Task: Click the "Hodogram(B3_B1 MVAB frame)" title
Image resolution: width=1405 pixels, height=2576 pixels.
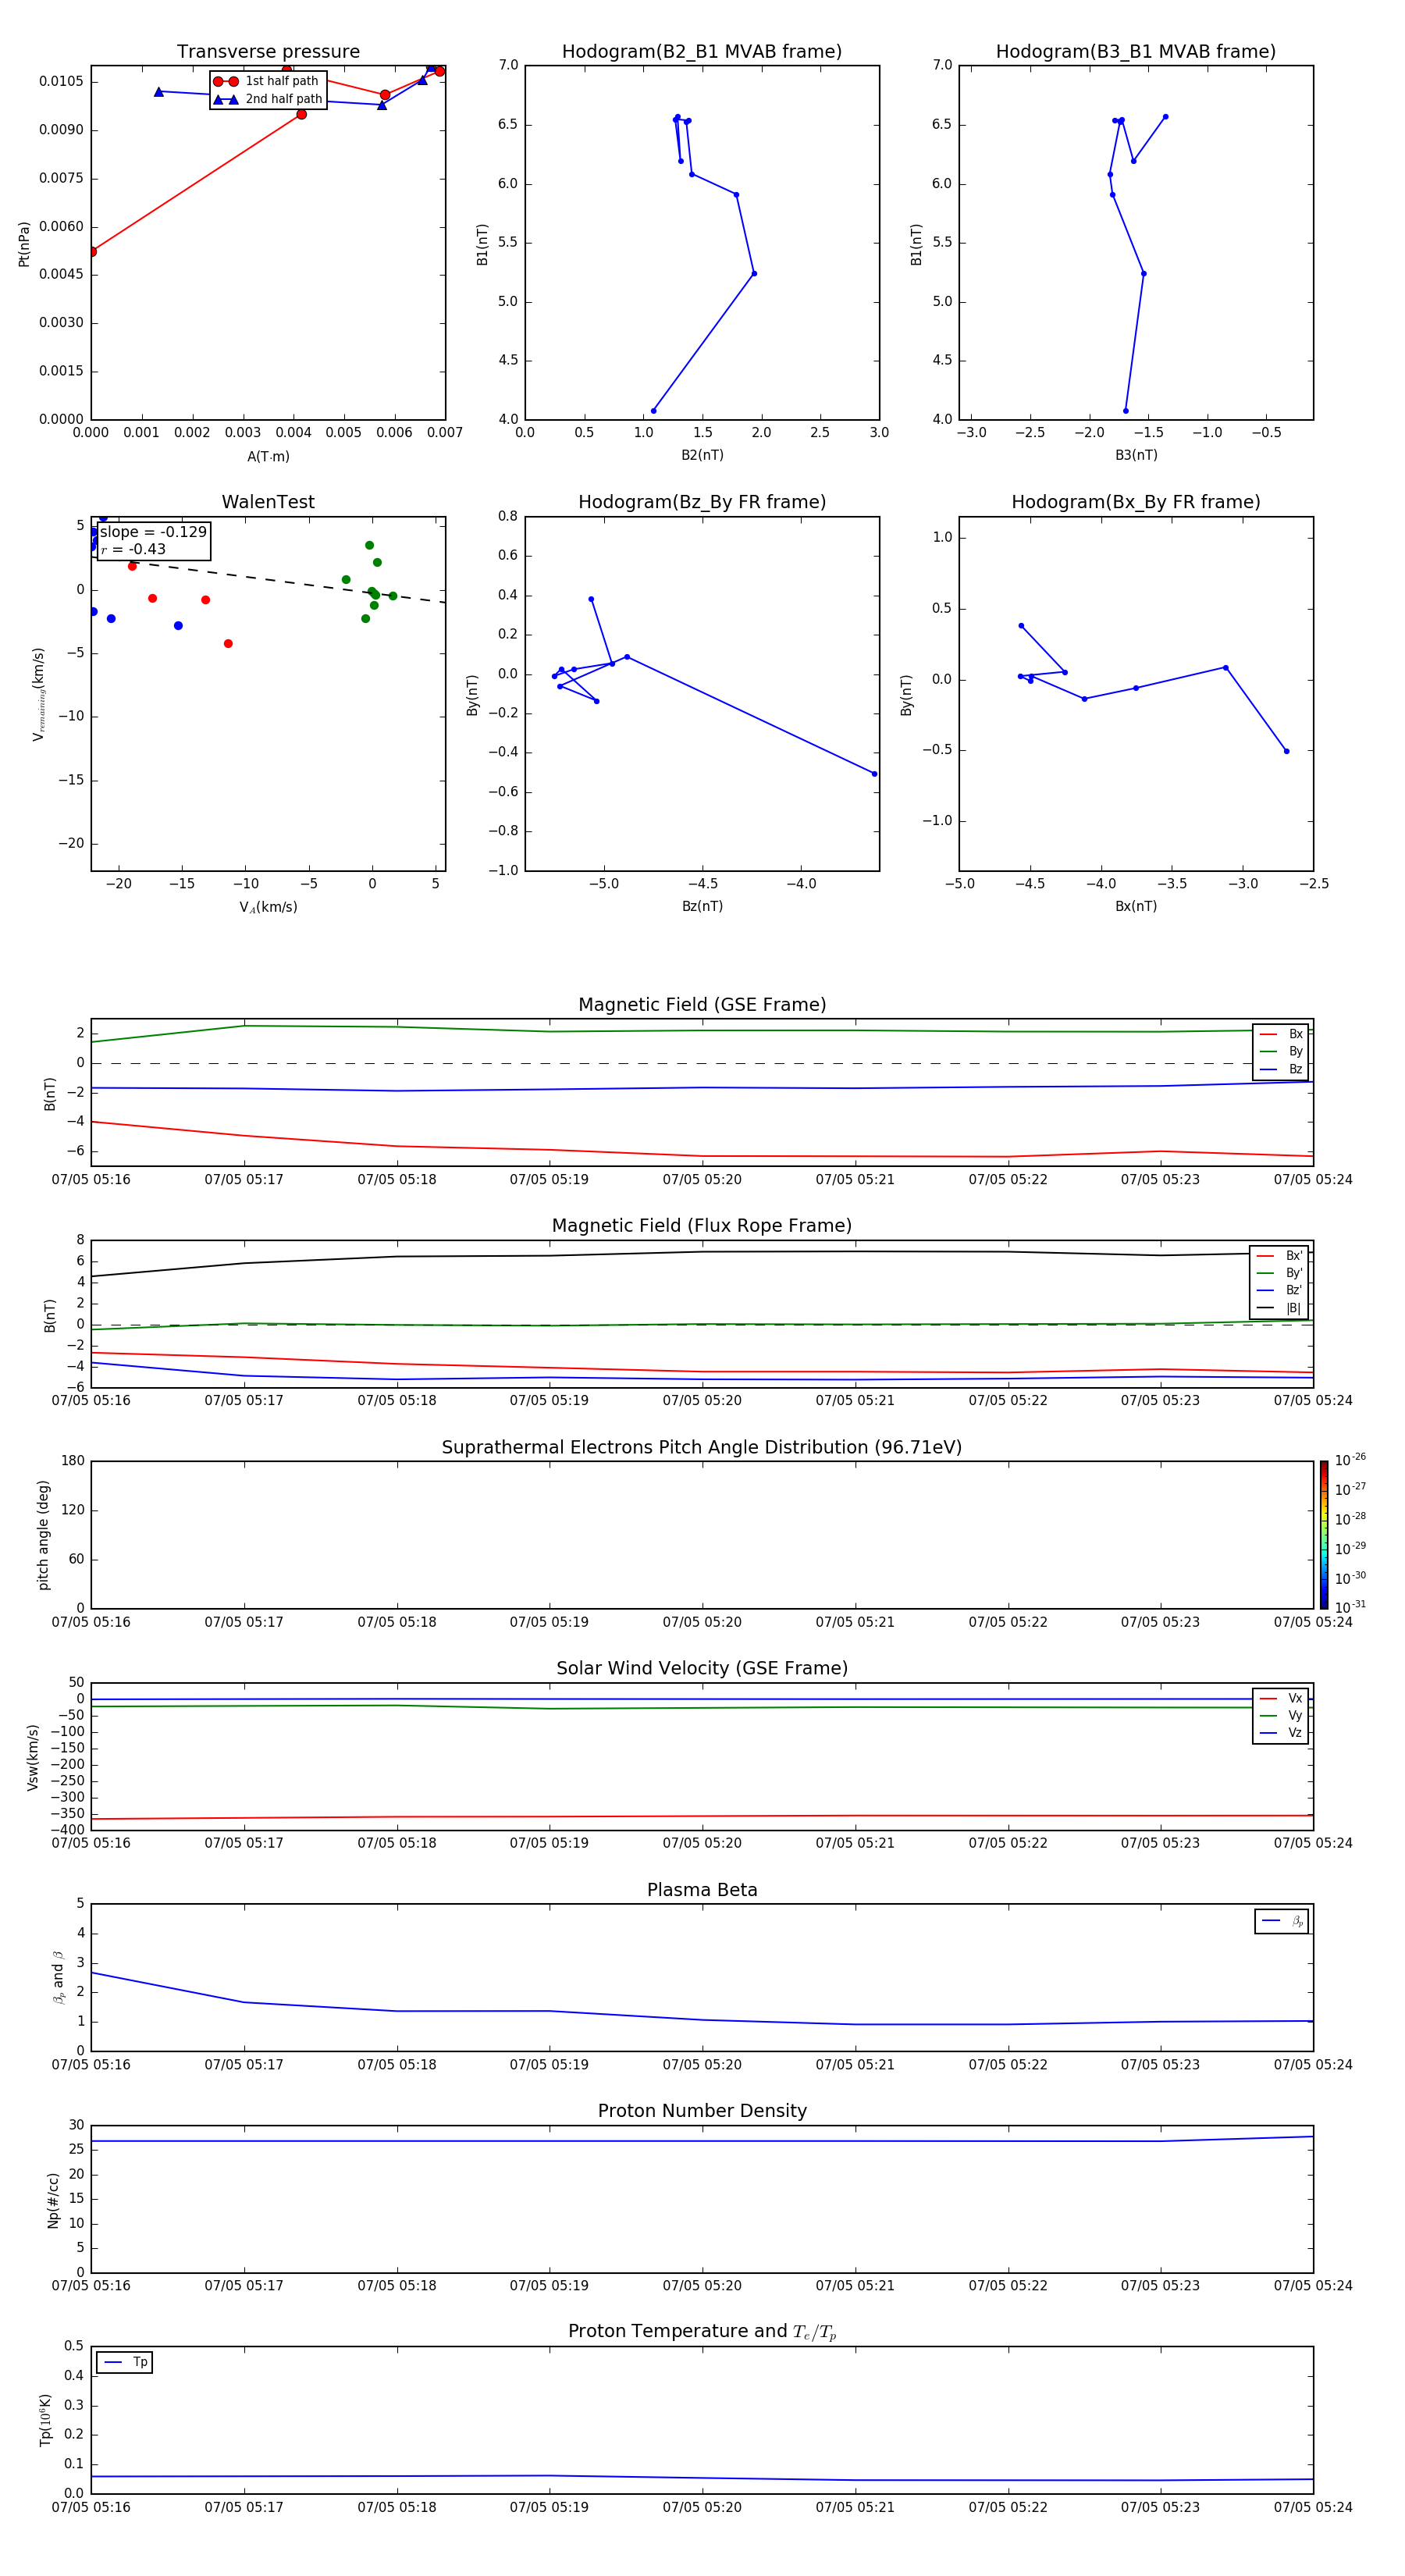Action: coord(1136,52)
